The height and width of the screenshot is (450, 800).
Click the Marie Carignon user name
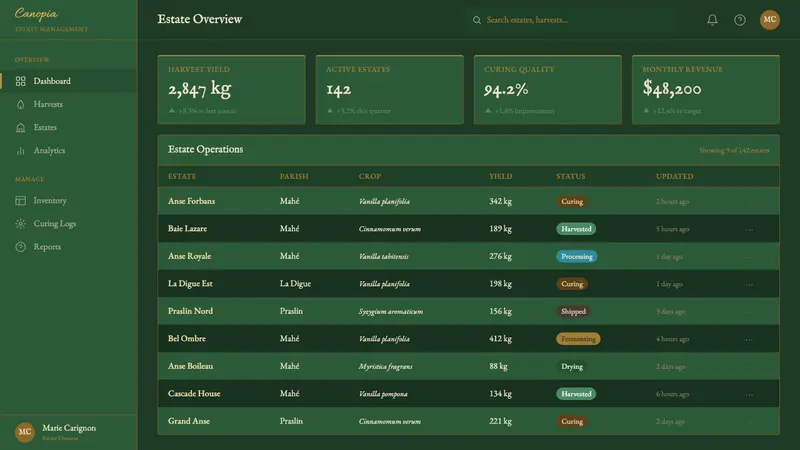(69, 428)
